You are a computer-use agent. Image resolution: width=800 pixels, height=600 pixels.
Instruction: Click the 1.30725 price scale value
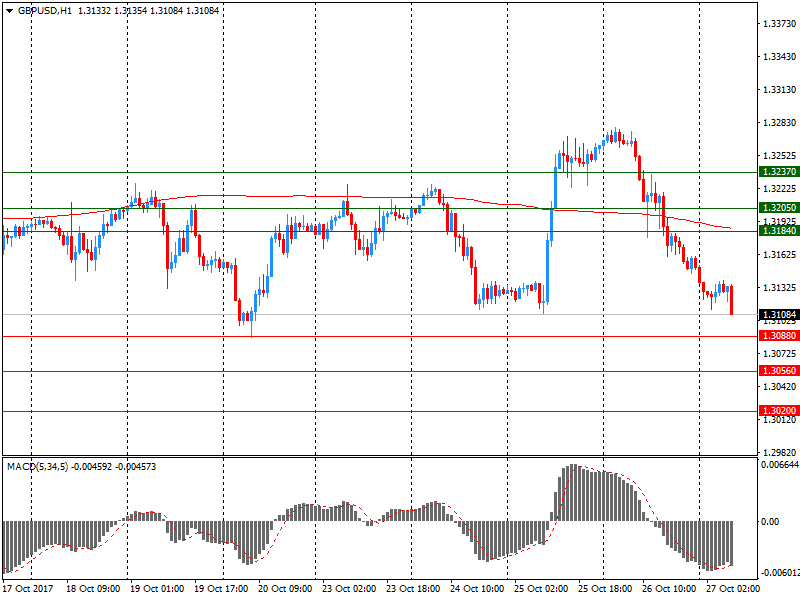[x=779, y=354]
